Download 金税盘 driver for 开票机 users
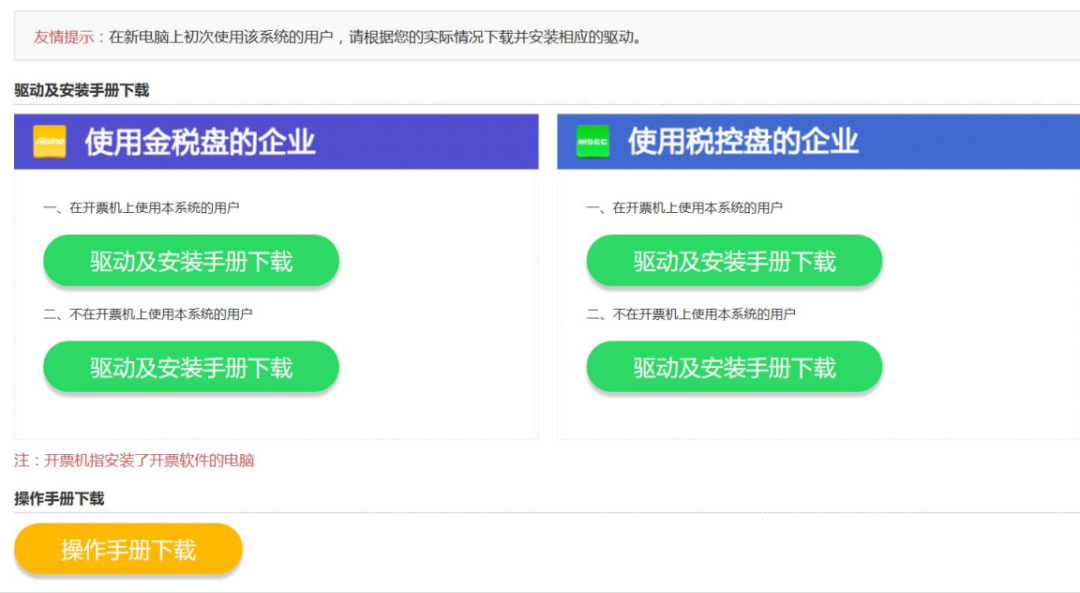 coord(191,260)
